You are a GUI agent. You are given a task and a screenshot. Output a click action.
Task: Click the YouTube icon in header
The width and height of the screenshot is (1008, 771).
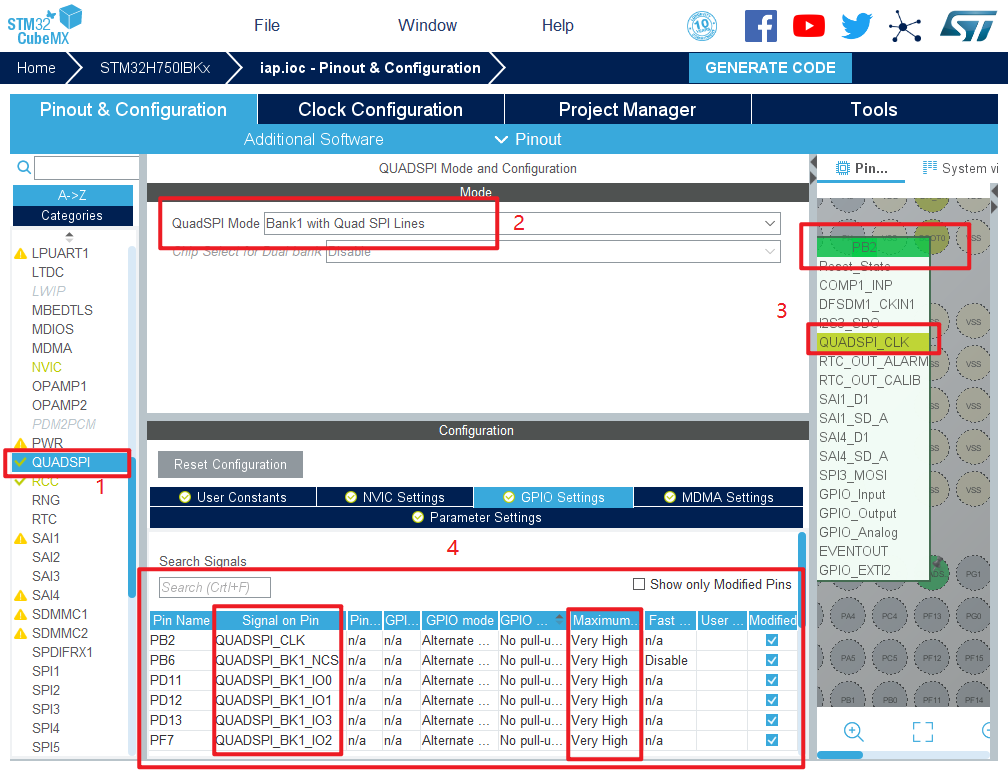coord(808,26)
